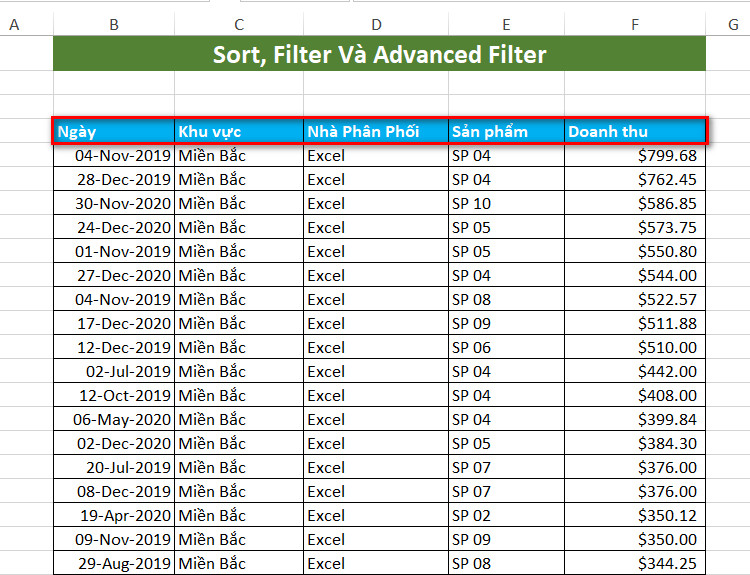Click date cell 28-Dec-2019
Viewport: 750px width, 575px height.
(114, 179)
